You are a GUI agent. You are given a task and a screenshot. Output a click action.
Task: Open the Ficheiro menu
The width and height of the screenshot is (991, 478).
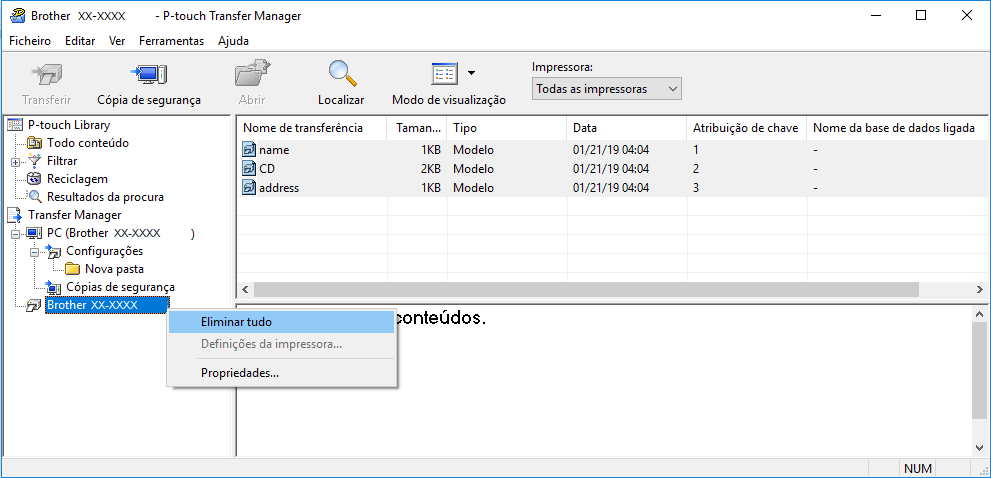click(30, 41)
